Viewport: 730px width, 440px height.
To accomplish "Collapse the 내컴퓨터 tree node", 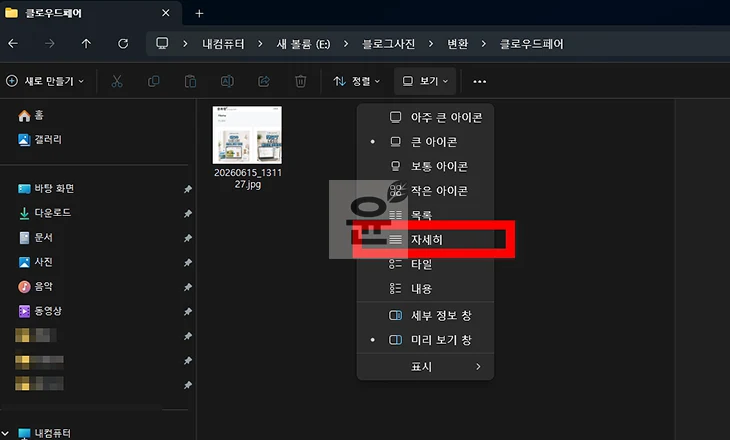I will (x=5, y=433).
